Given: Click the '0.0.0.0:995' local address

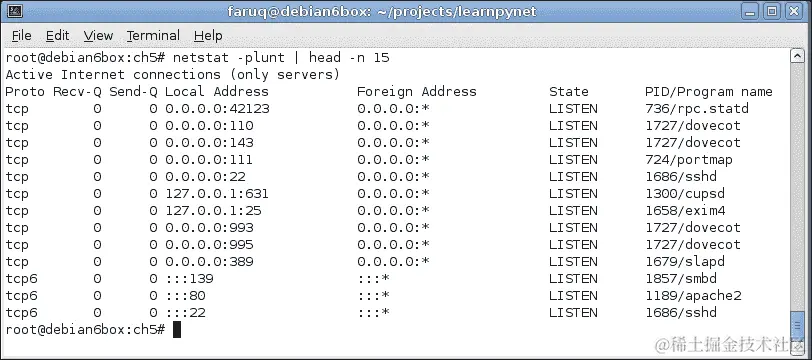Looking at the screenshot, I should [209, 246].
